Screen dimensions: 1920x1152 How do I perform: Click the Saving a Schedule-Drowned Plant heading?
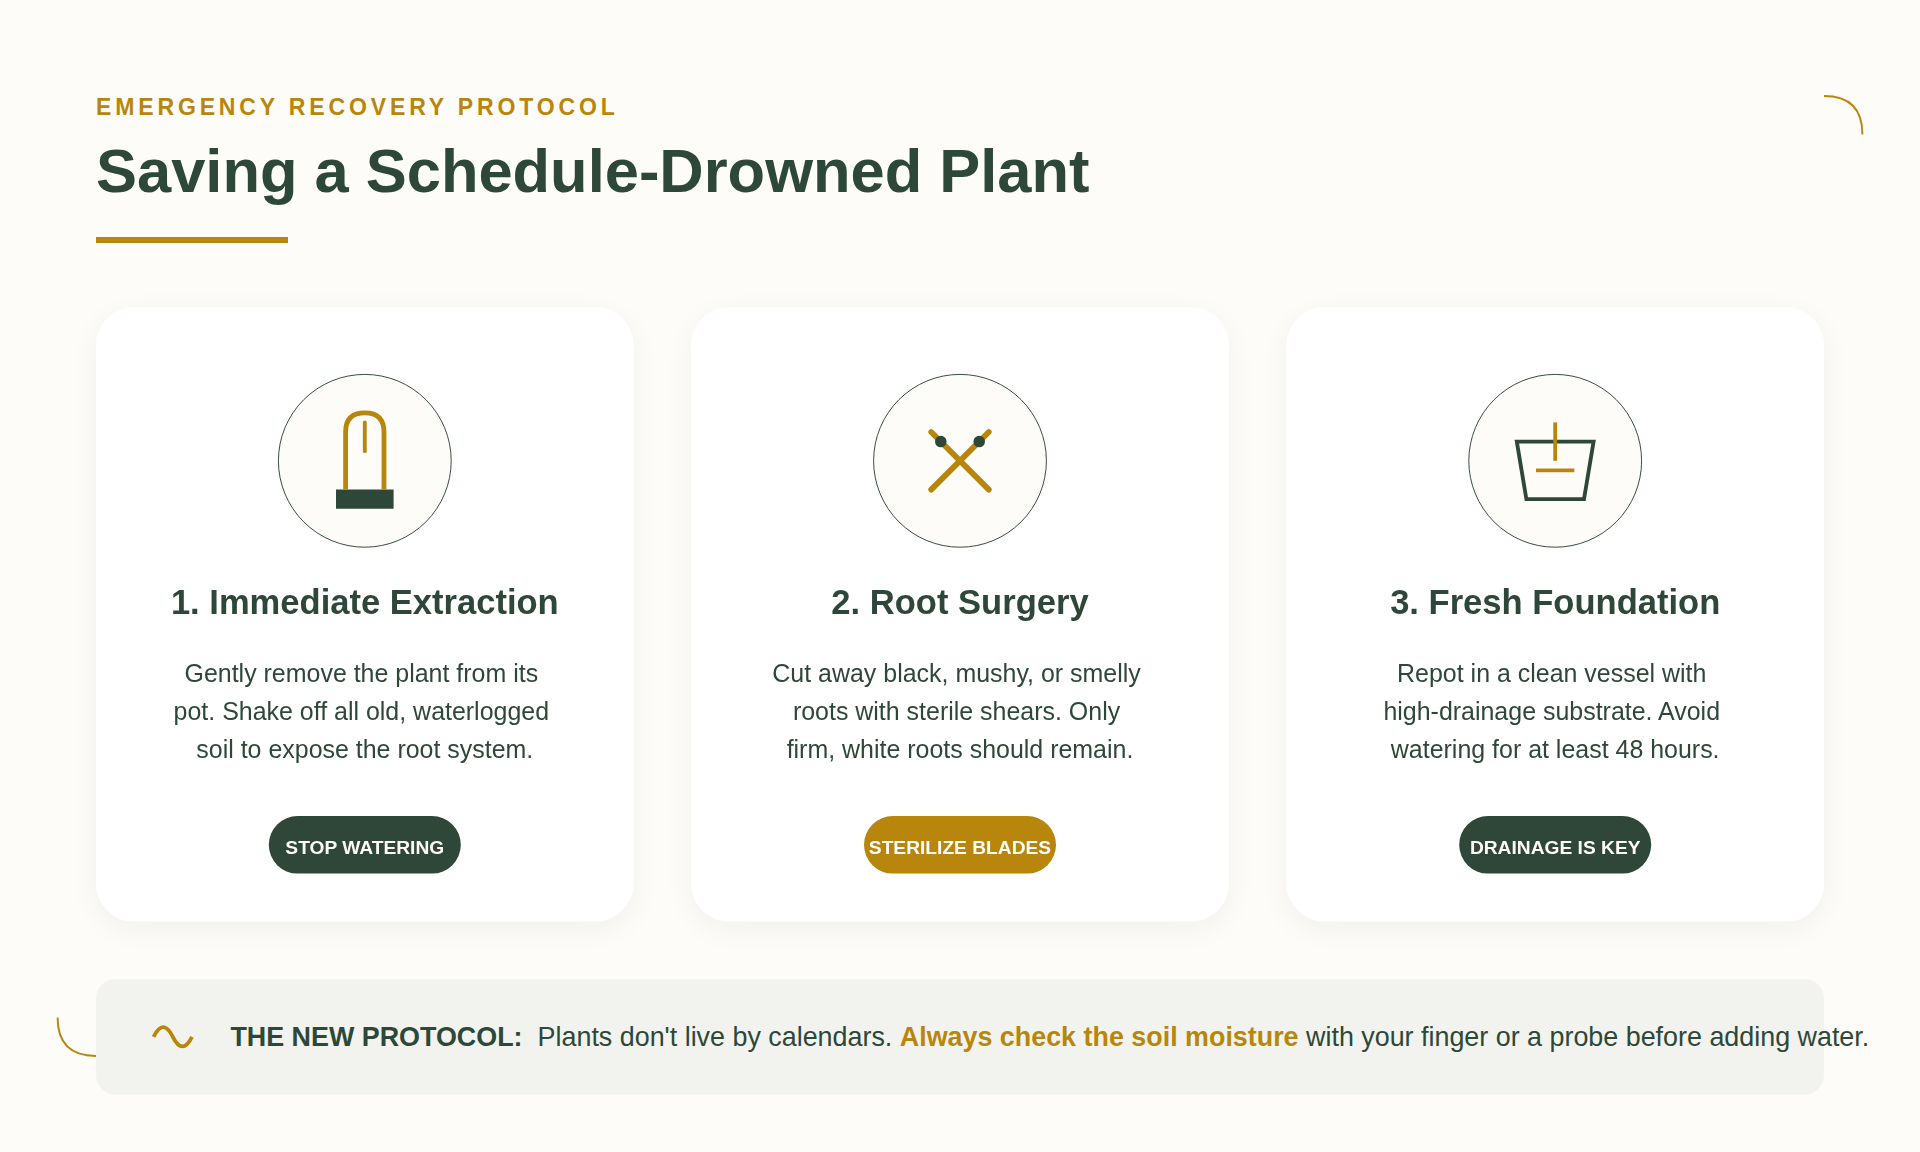(x=592, y=171)
